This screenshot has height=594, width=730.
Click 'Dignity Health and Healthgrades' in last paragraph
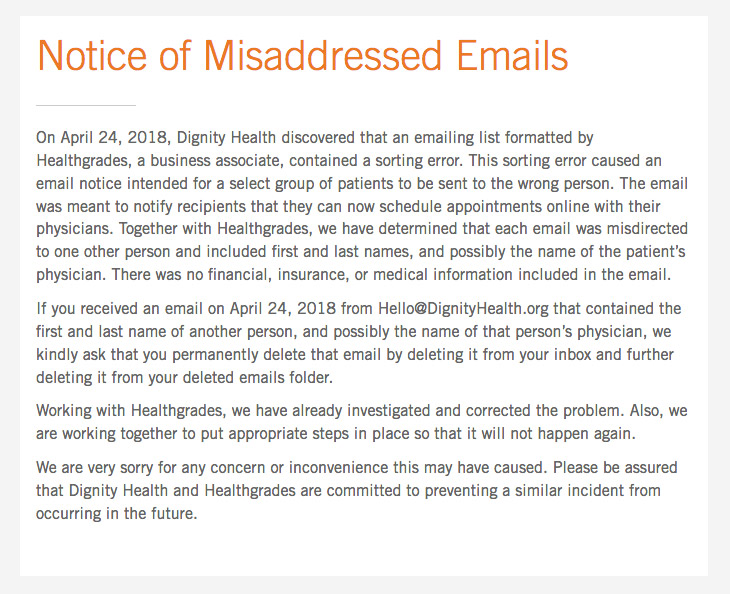(182, 491)
